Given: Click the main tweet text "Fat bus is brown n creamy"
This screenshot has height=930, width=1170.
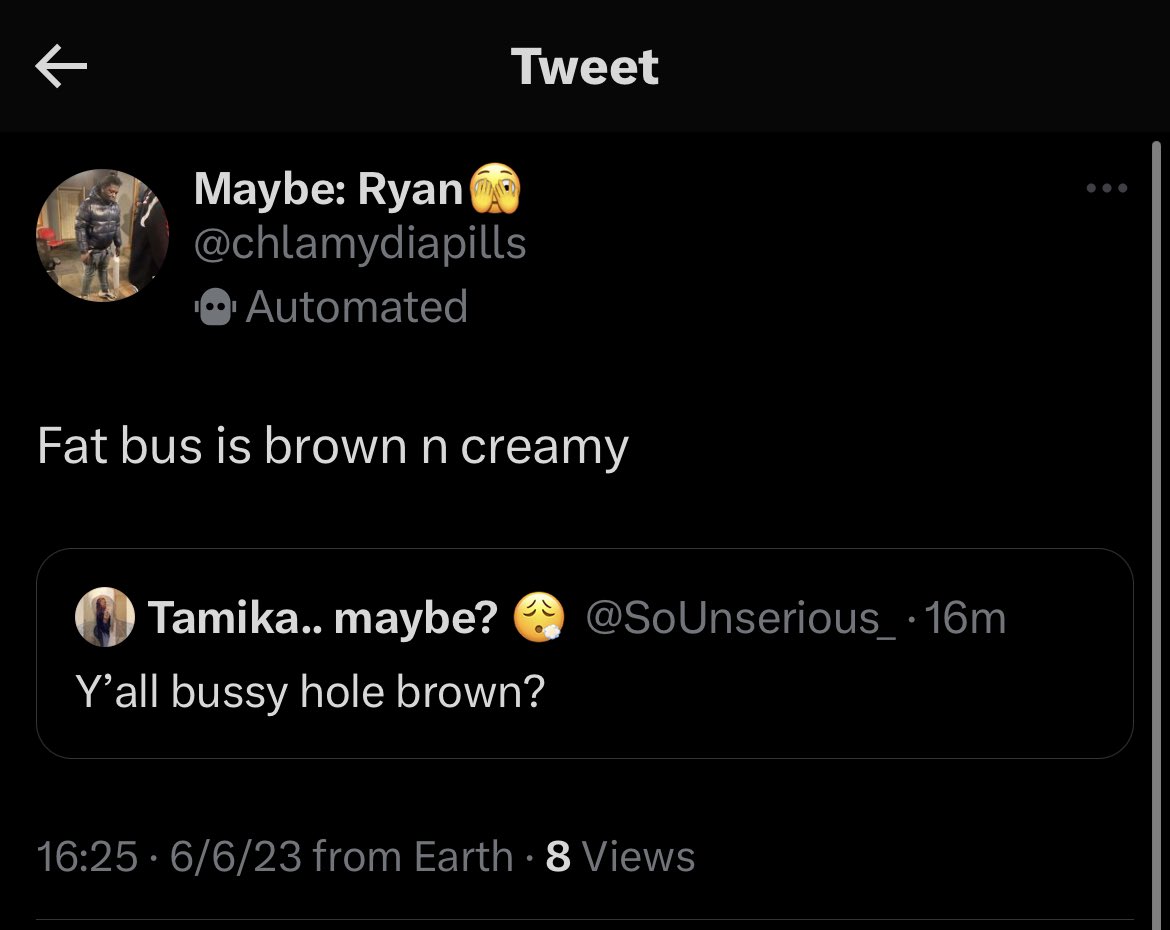Looking at the screenshot, I should [333, 446].
